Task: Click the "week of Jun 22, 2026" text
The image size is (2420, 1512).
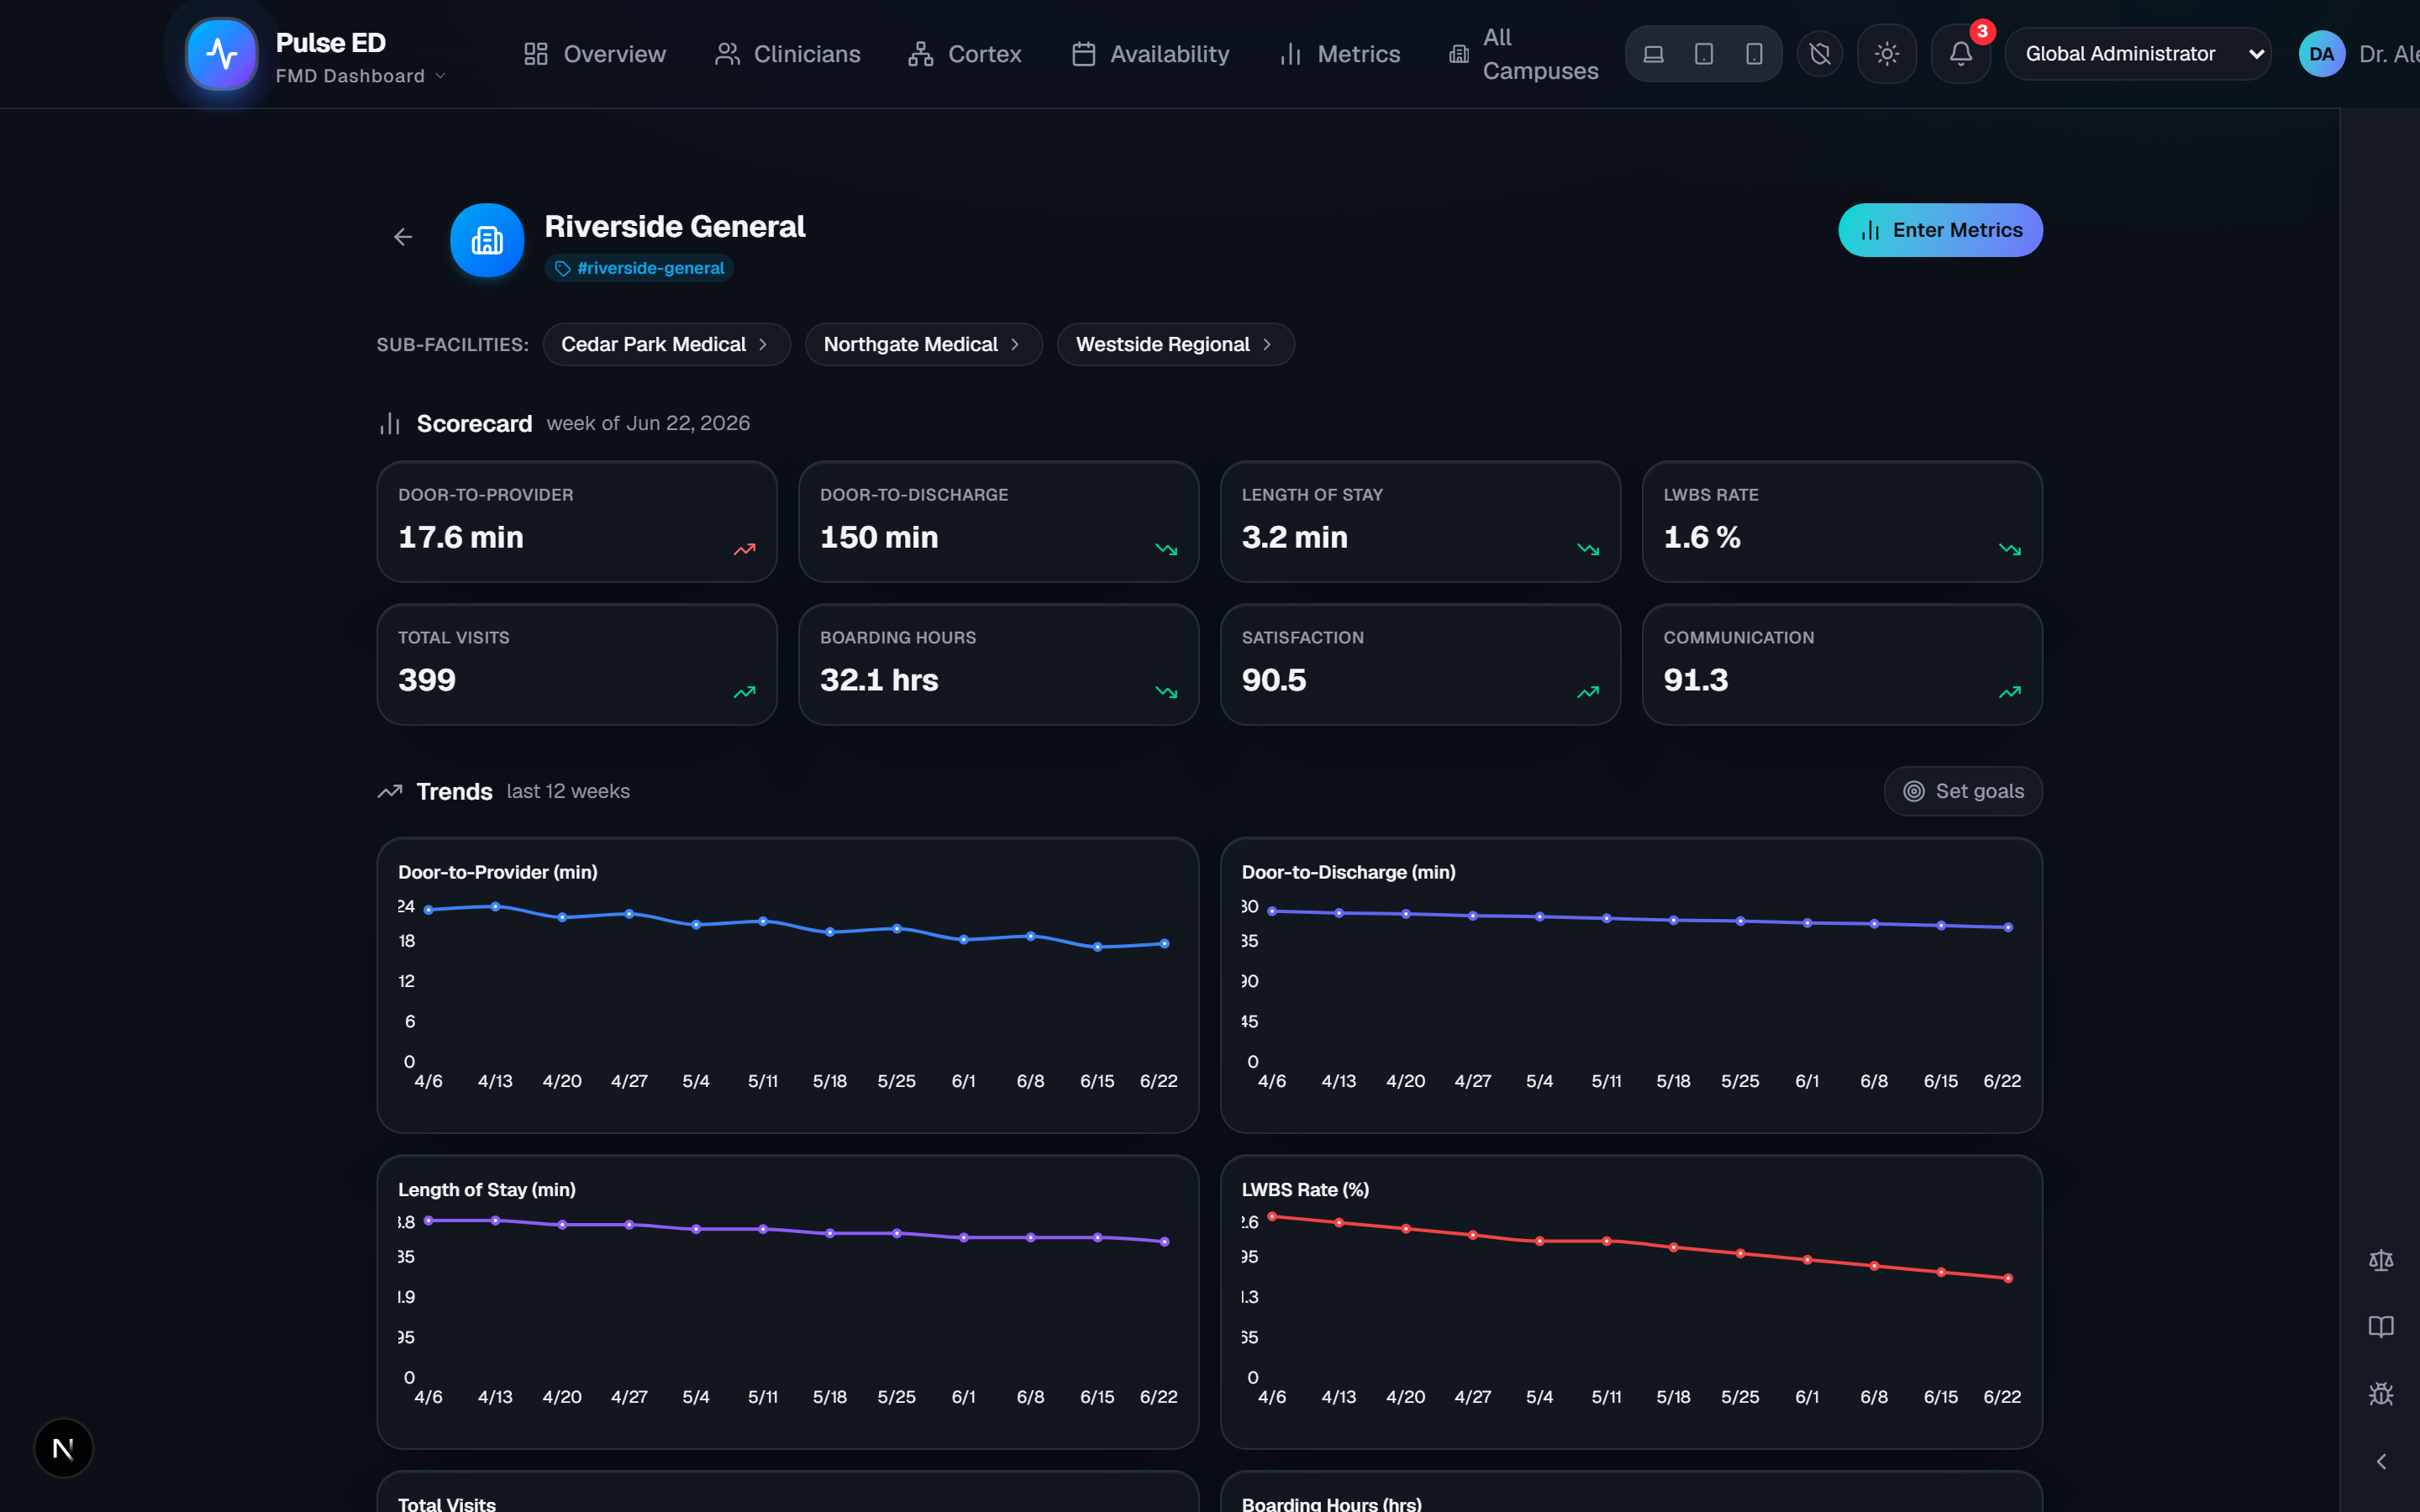Action: click(648, 423)
